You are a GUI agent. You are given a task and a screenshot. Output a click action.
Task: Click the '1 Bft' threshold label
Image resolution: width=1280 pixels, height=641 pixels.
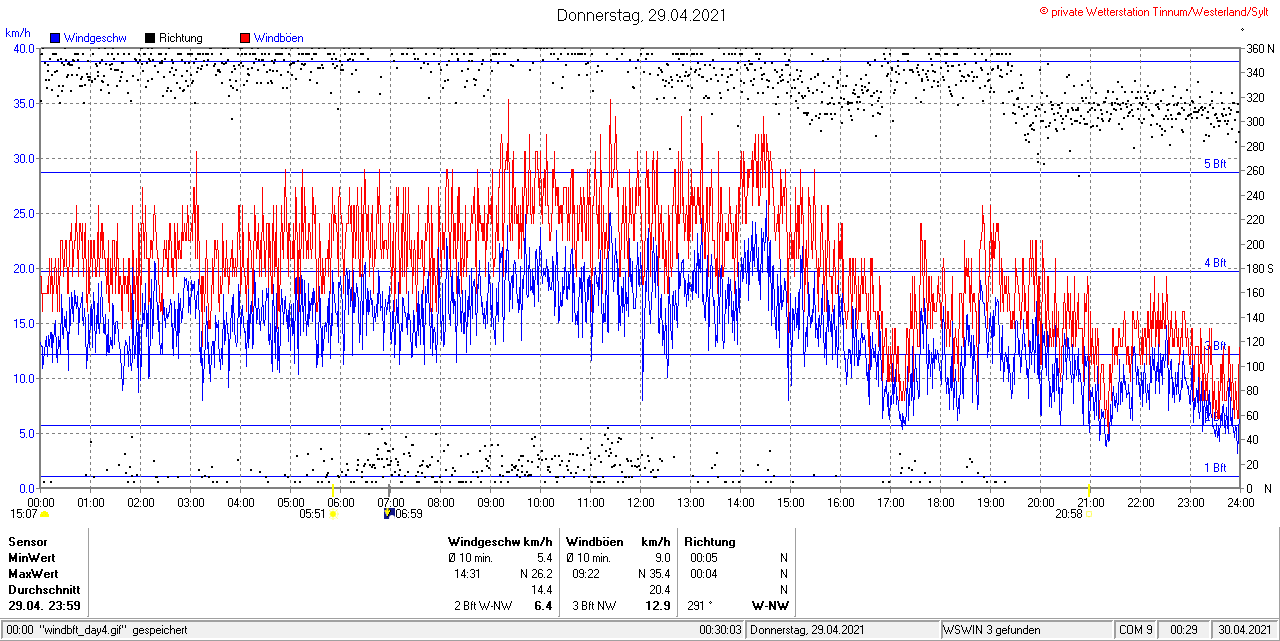pos(1214,468)
